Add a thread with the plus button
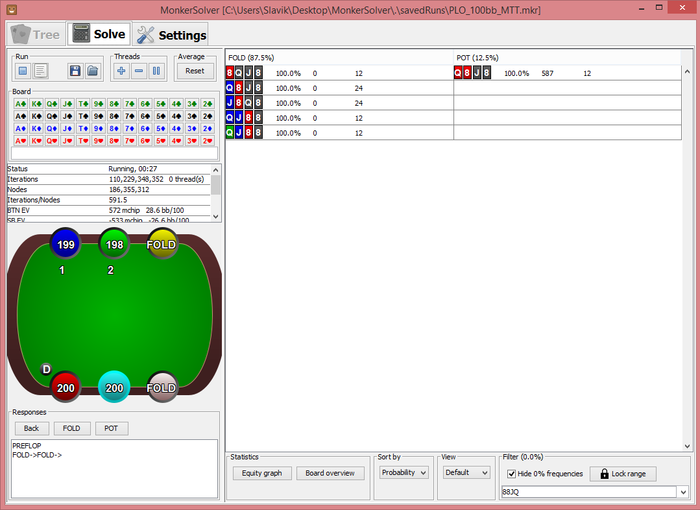The width and height of the screenshot is (700, 510). click(x=121, y=71)
